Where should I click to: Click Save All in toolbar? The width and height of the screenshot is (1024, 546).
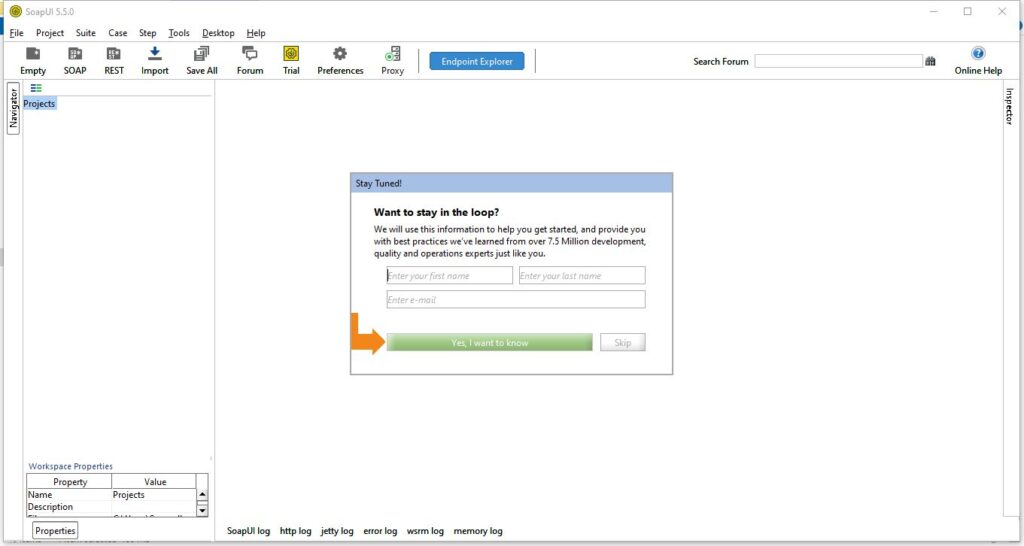[x=202, y=61]
